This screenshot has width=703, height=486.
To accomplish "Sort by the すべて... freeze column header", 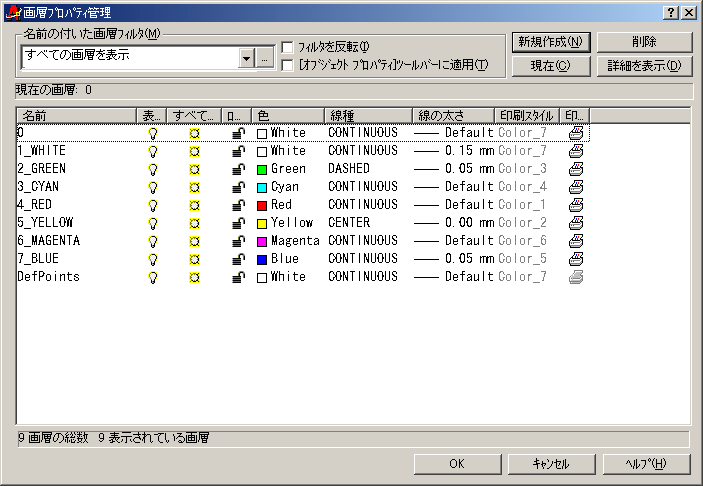I will click(x=194, y=116).
